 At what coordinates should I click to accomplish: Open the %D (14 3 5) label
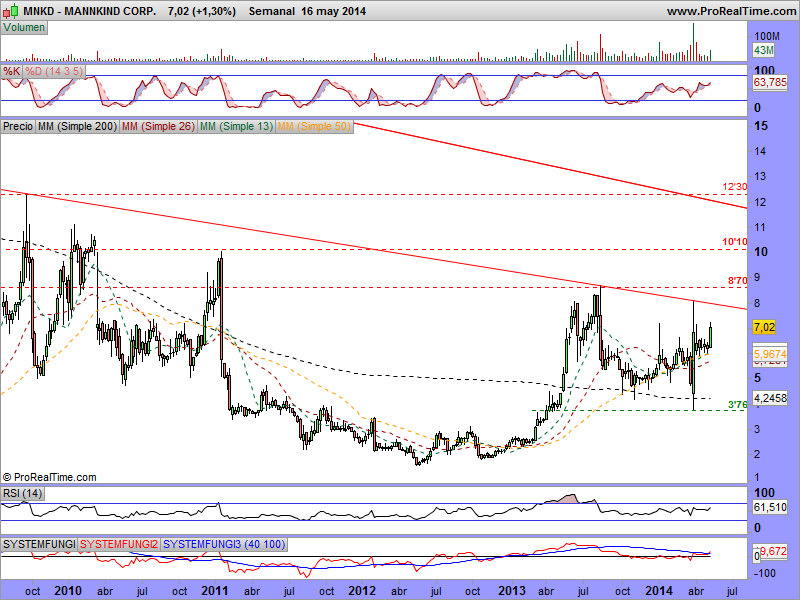pos(54,71)
